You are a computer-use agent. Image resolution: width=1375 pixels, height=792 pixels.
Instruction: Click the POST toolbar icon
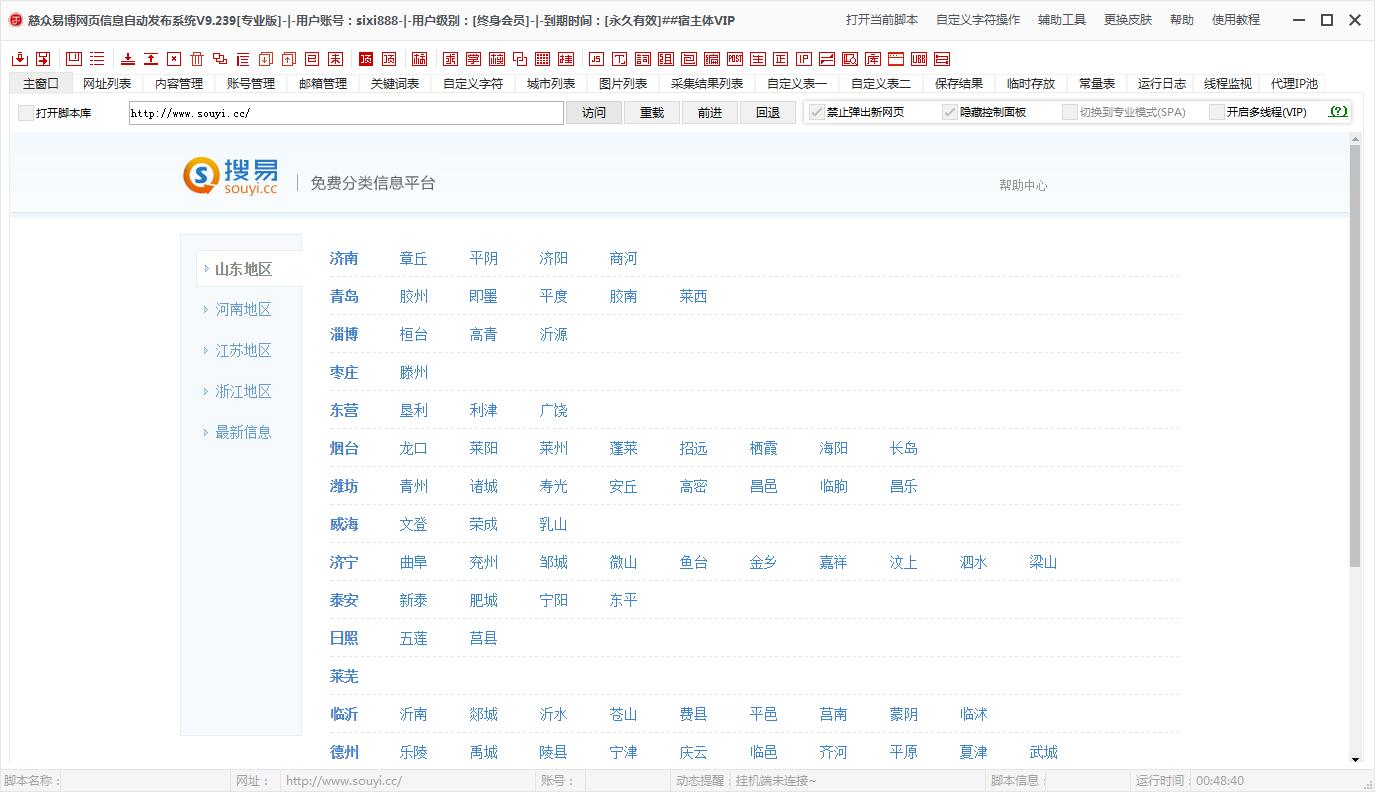tap(735, 59)
